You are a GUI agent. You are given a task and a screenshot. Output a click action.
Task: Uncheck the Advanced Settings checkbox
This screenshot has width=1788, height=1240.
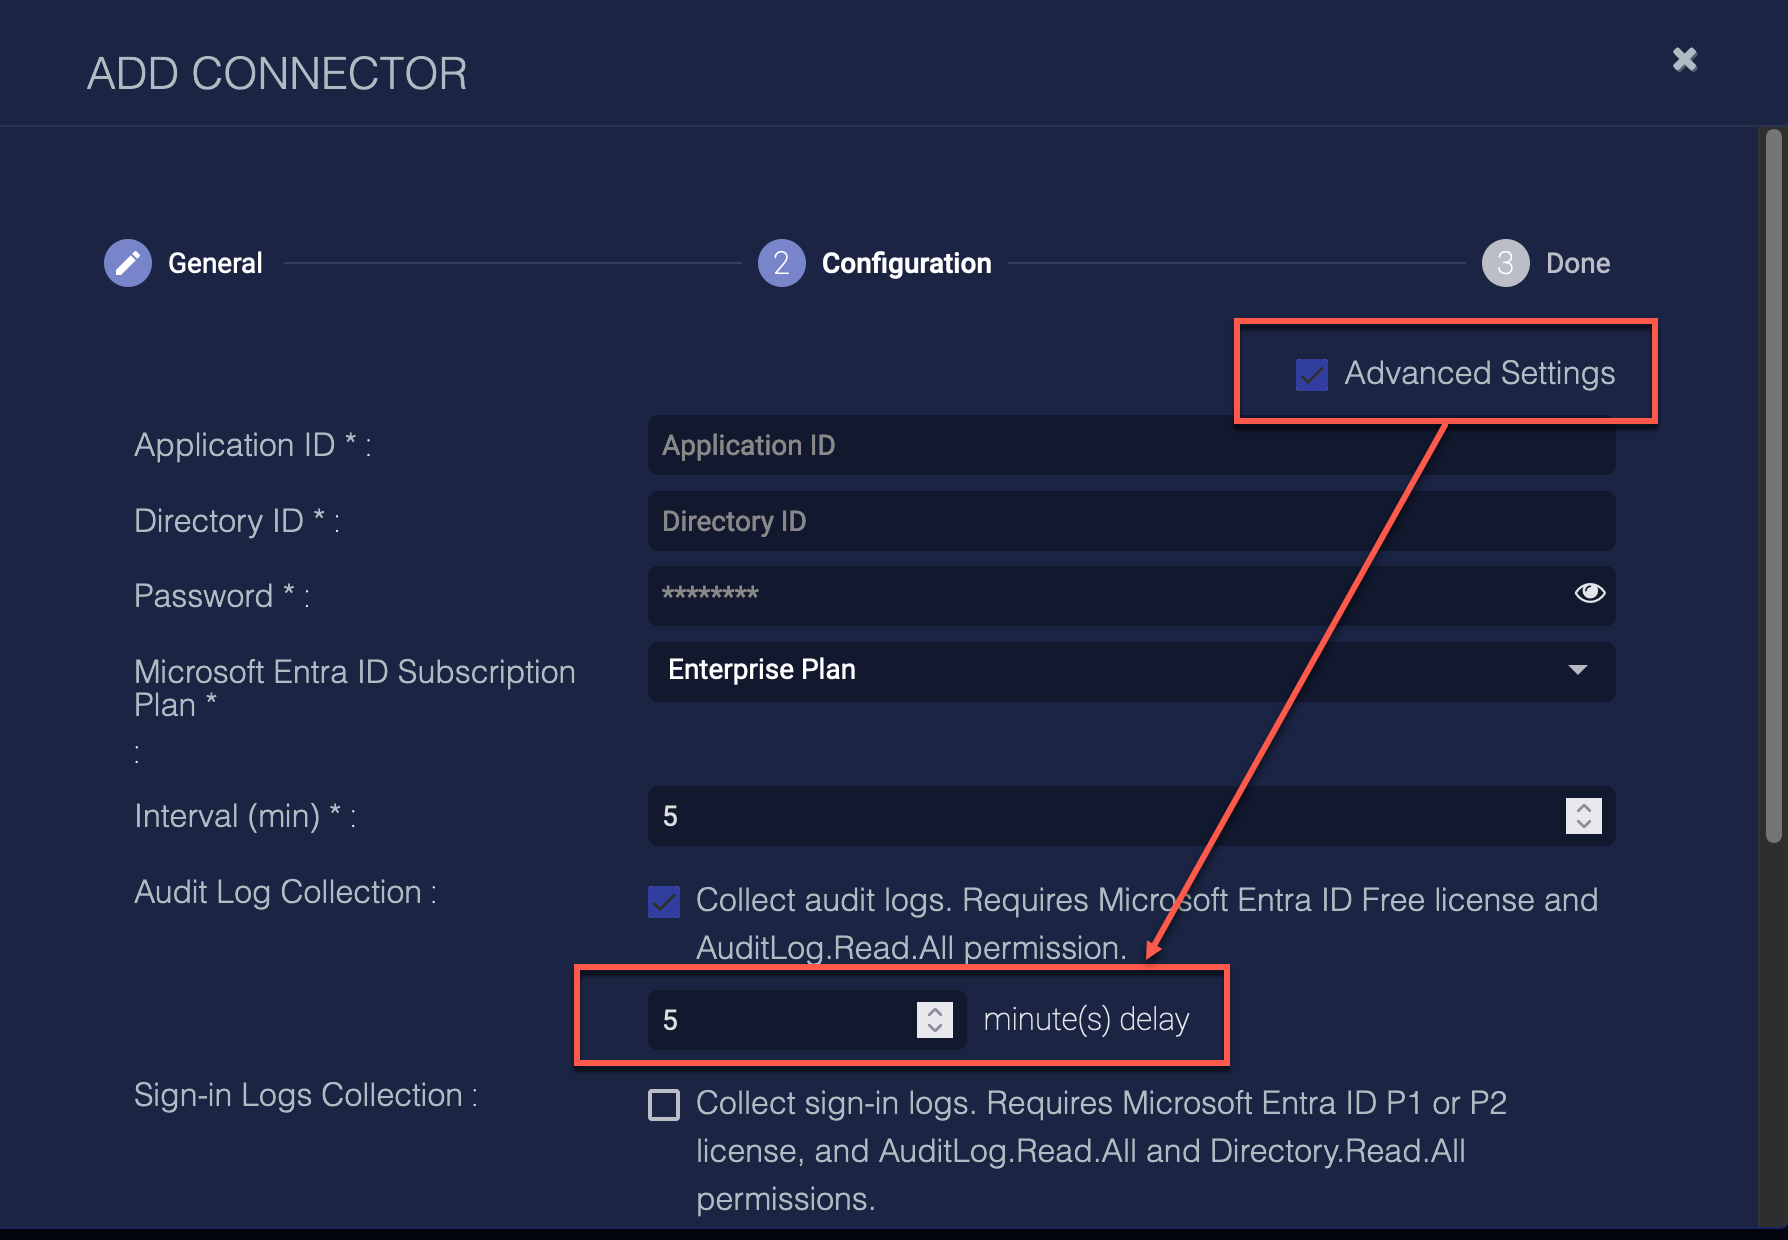(1311, 374)
